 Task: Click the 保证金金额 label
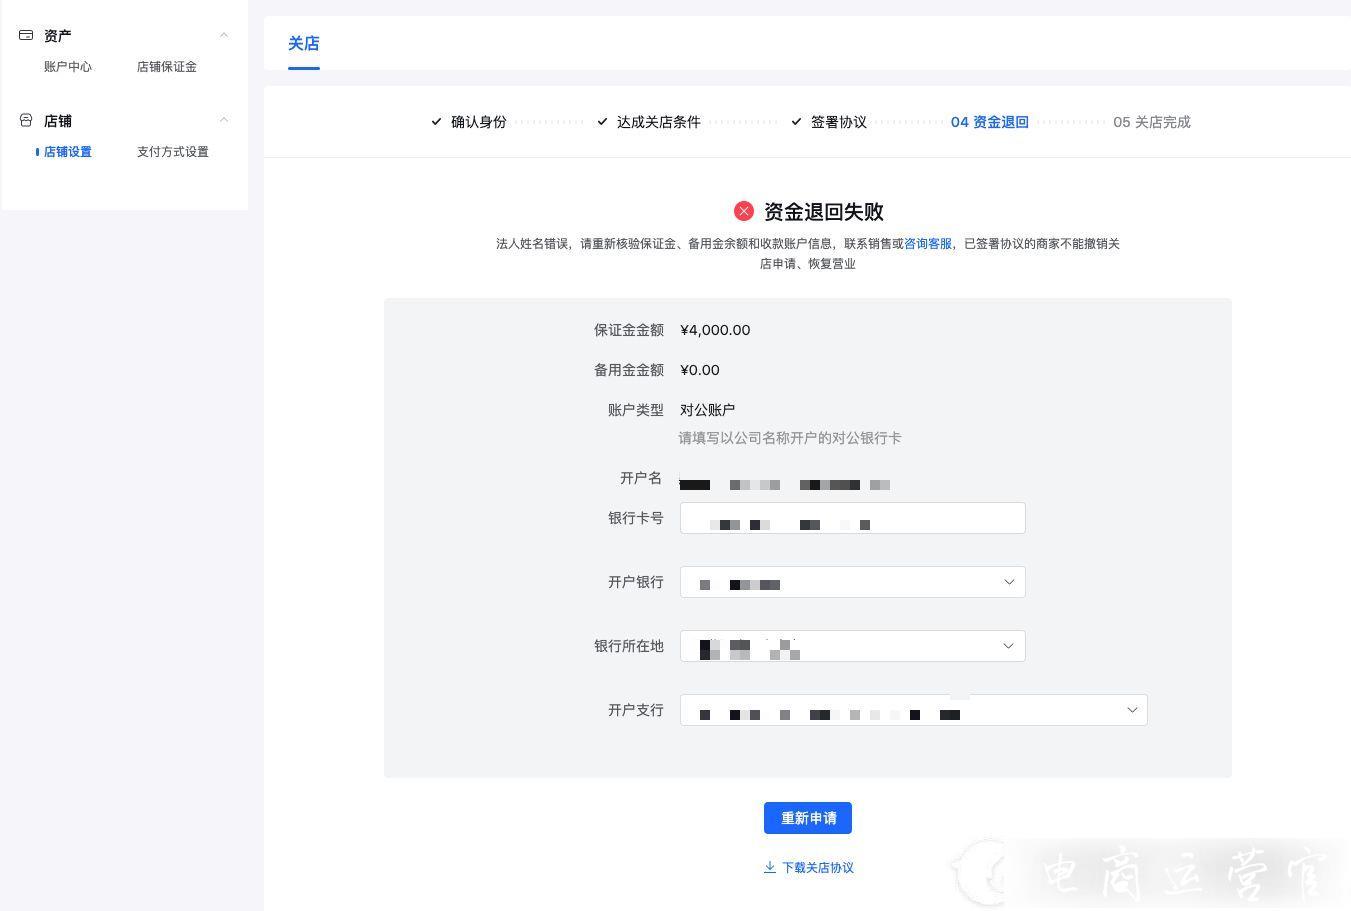pos(629,330)
